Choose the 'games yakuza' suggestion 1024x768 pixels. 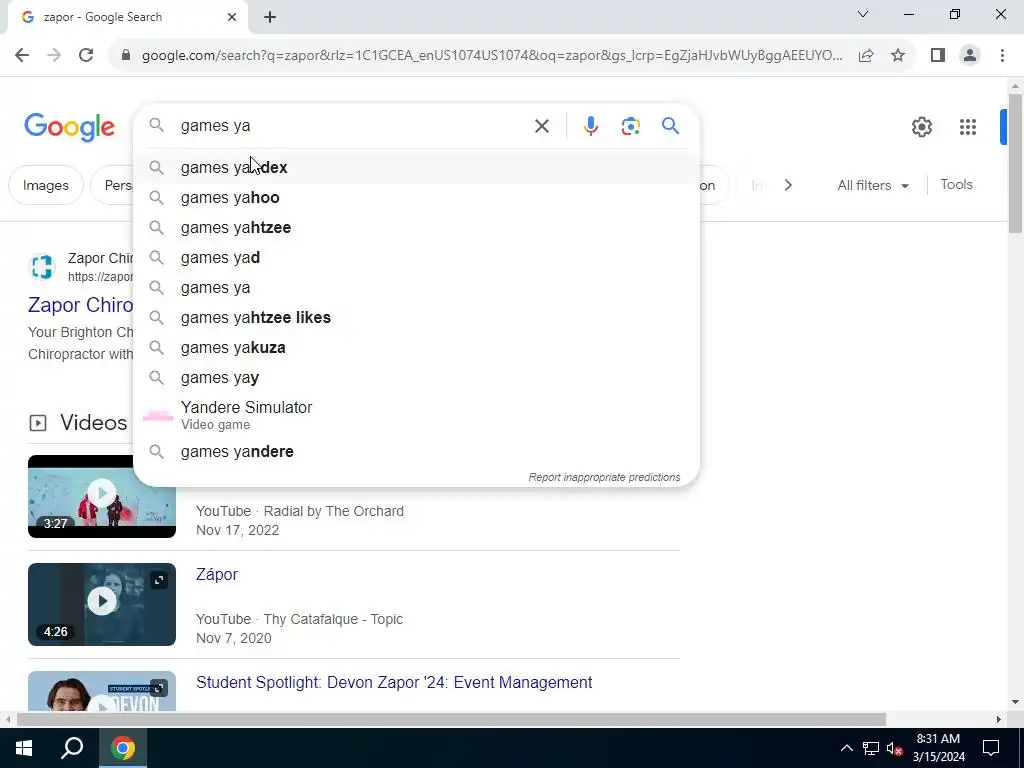pyautogui.click(x=416, y=348)
